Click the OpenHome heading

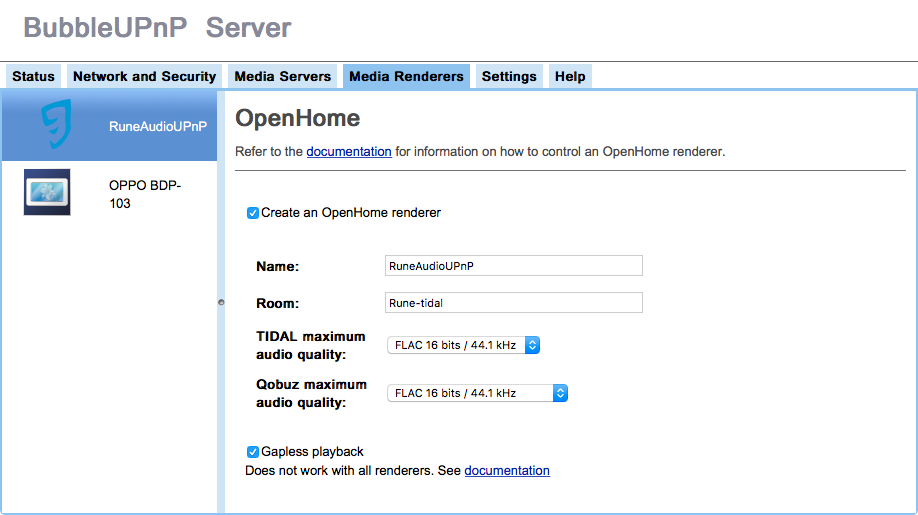click(297, 118)
